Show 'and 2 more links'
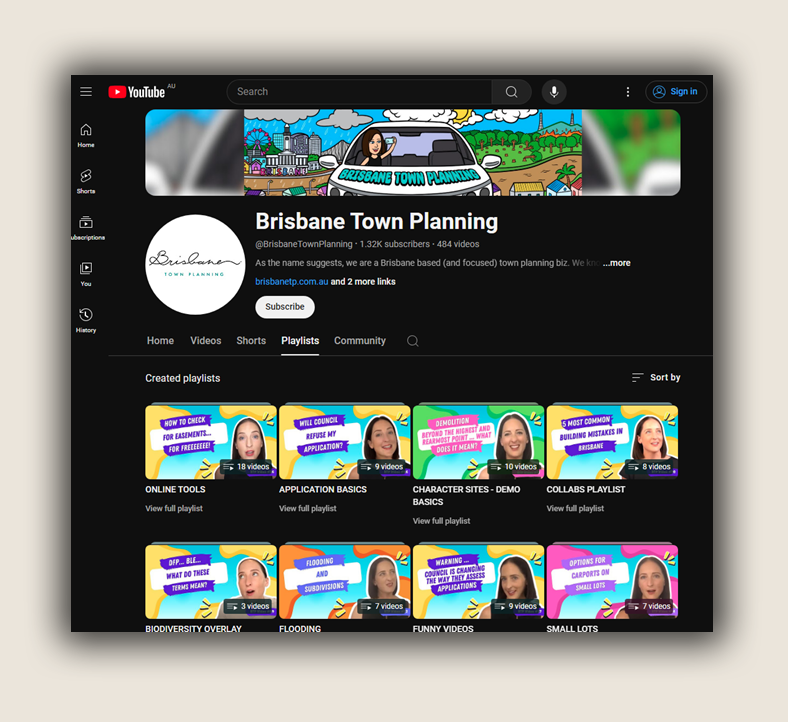 point(363,281)
